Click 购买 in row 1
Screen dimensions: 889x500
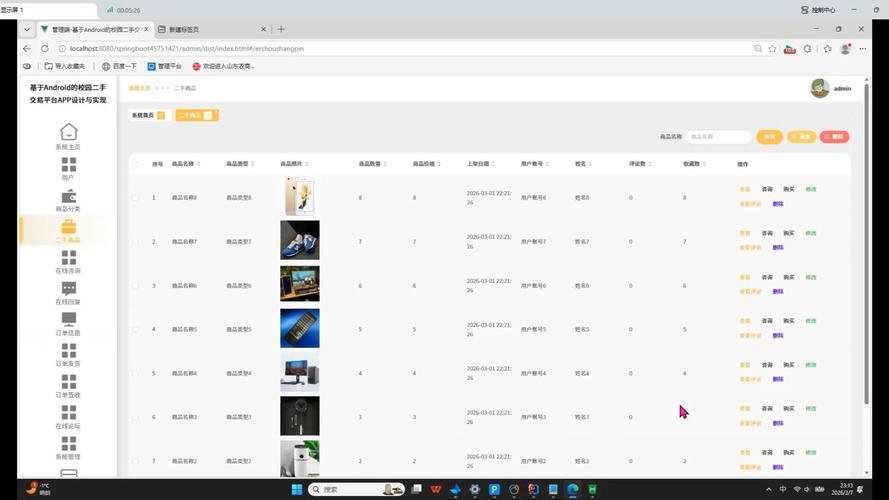[789, 189]
